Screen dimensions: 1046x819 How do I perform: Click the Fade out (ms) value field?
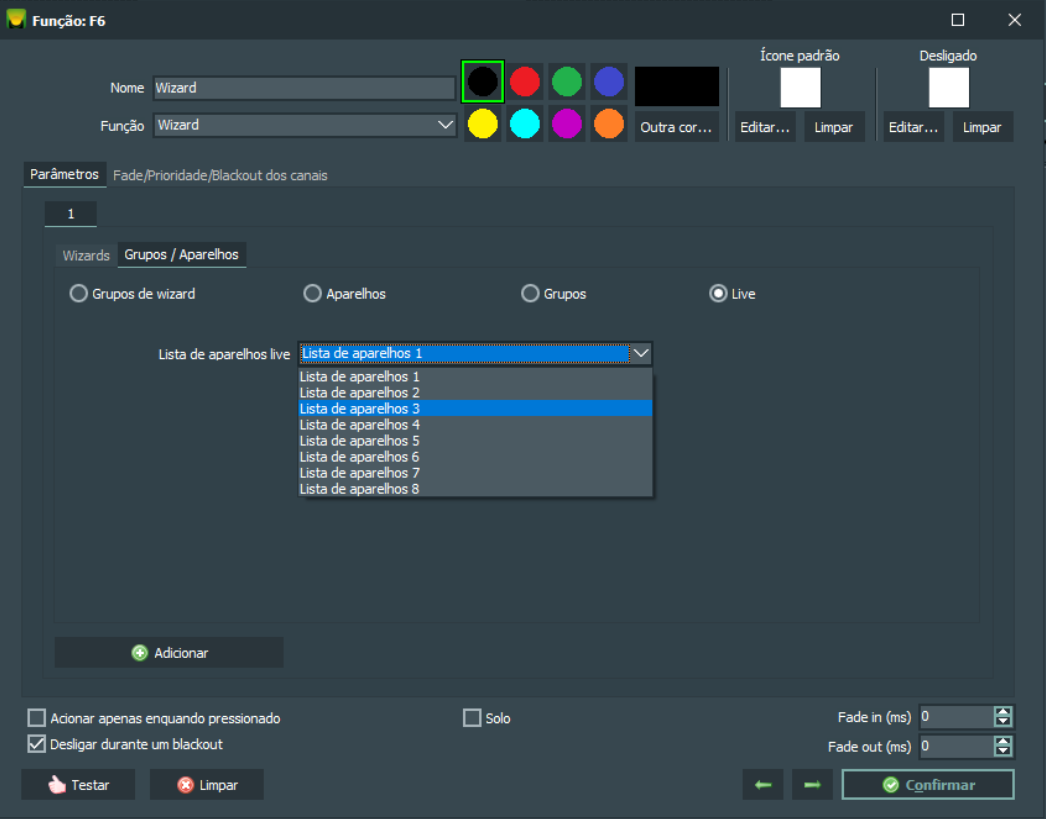click(x=956, y=746)
